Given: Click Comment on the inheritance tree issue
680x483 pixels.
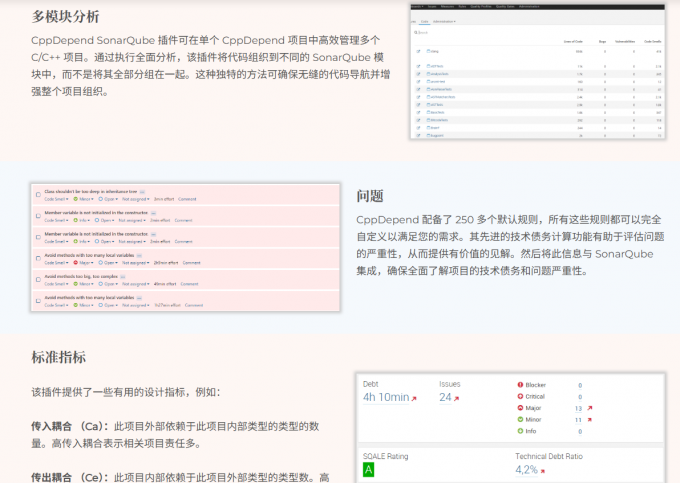Looking at the screenshot, I should pos(187,199).
